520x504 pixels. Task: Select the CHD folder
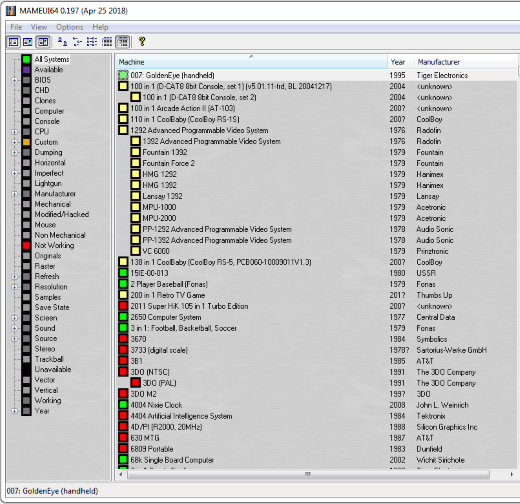(42, 90)
